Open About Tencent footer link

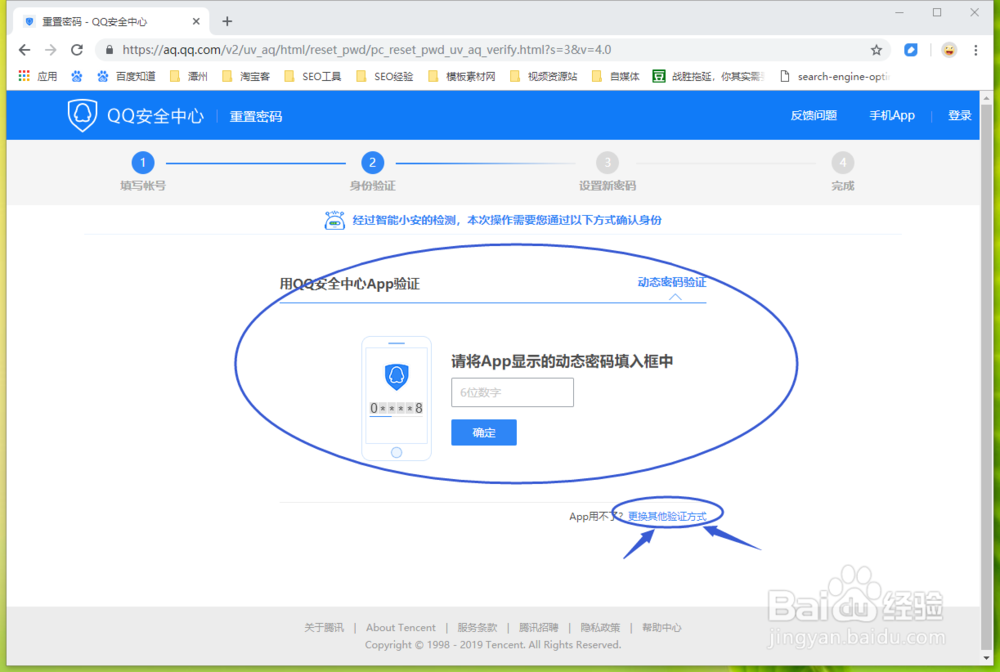point(401,627)
